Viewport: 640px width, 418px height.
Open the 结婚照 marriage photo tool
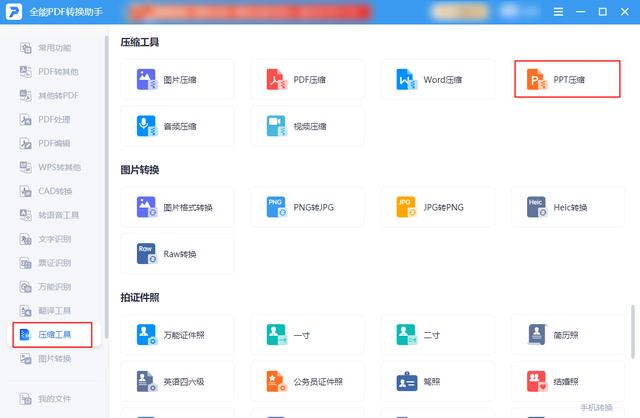click(x=568, y=382)
